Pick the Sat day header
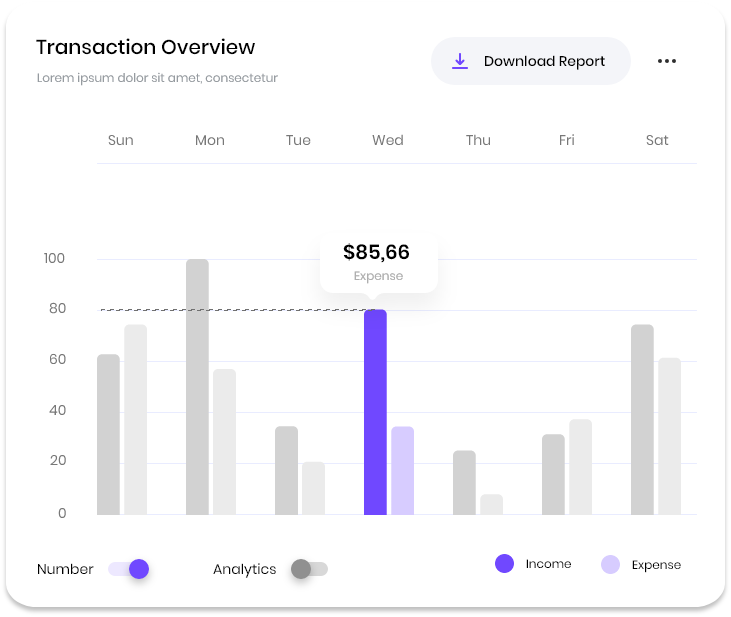The image size is (731, 617). click(x=657, y=140)
